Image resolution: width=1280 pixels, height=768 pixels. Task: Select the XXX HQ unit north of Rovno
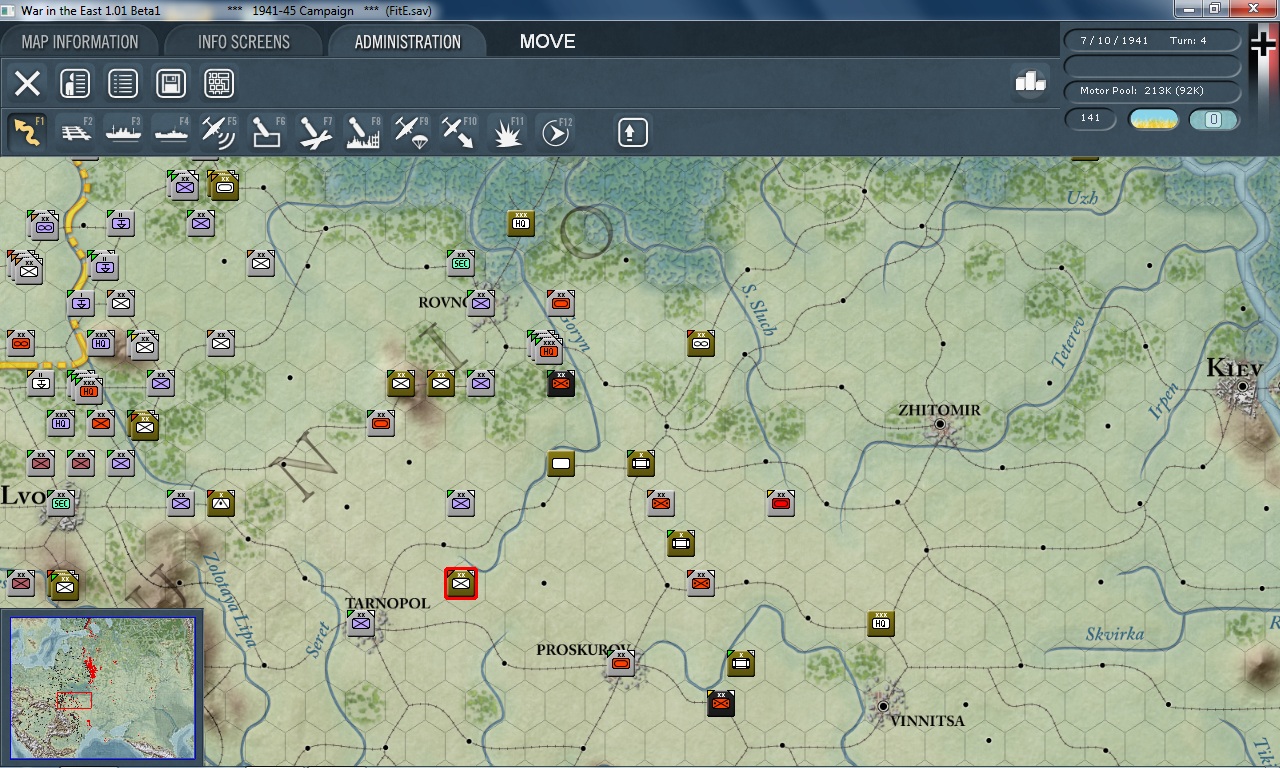(x=521, y=223)
